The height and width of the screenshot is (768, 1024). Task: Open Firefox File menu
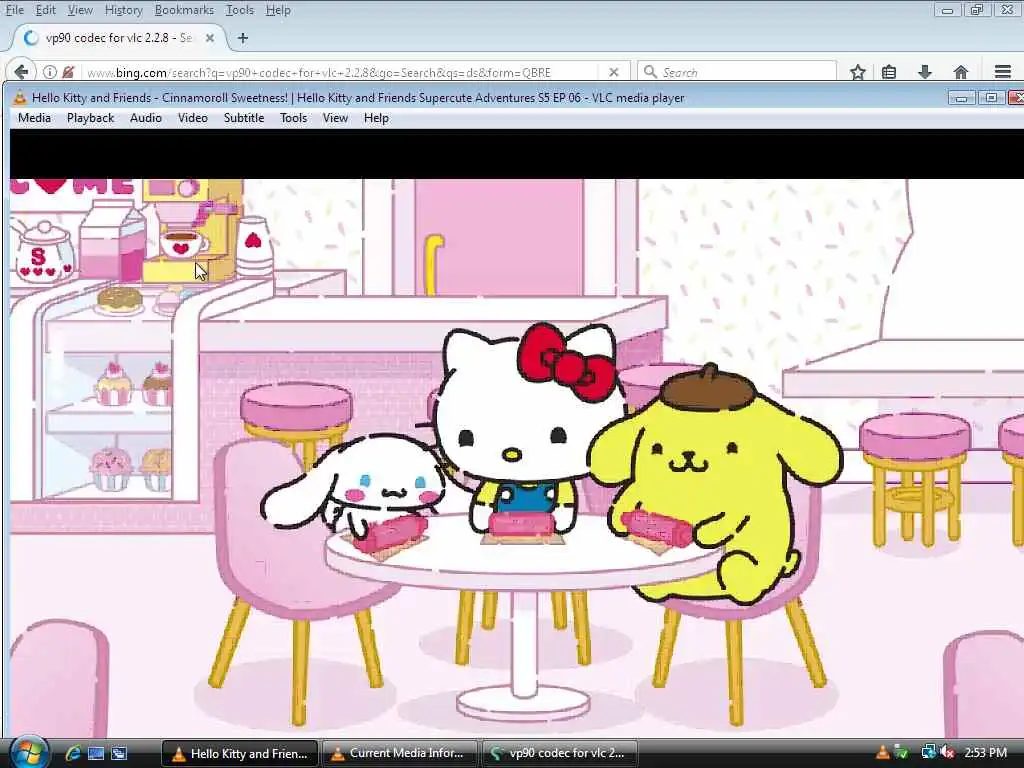click(x=14, y=10)
